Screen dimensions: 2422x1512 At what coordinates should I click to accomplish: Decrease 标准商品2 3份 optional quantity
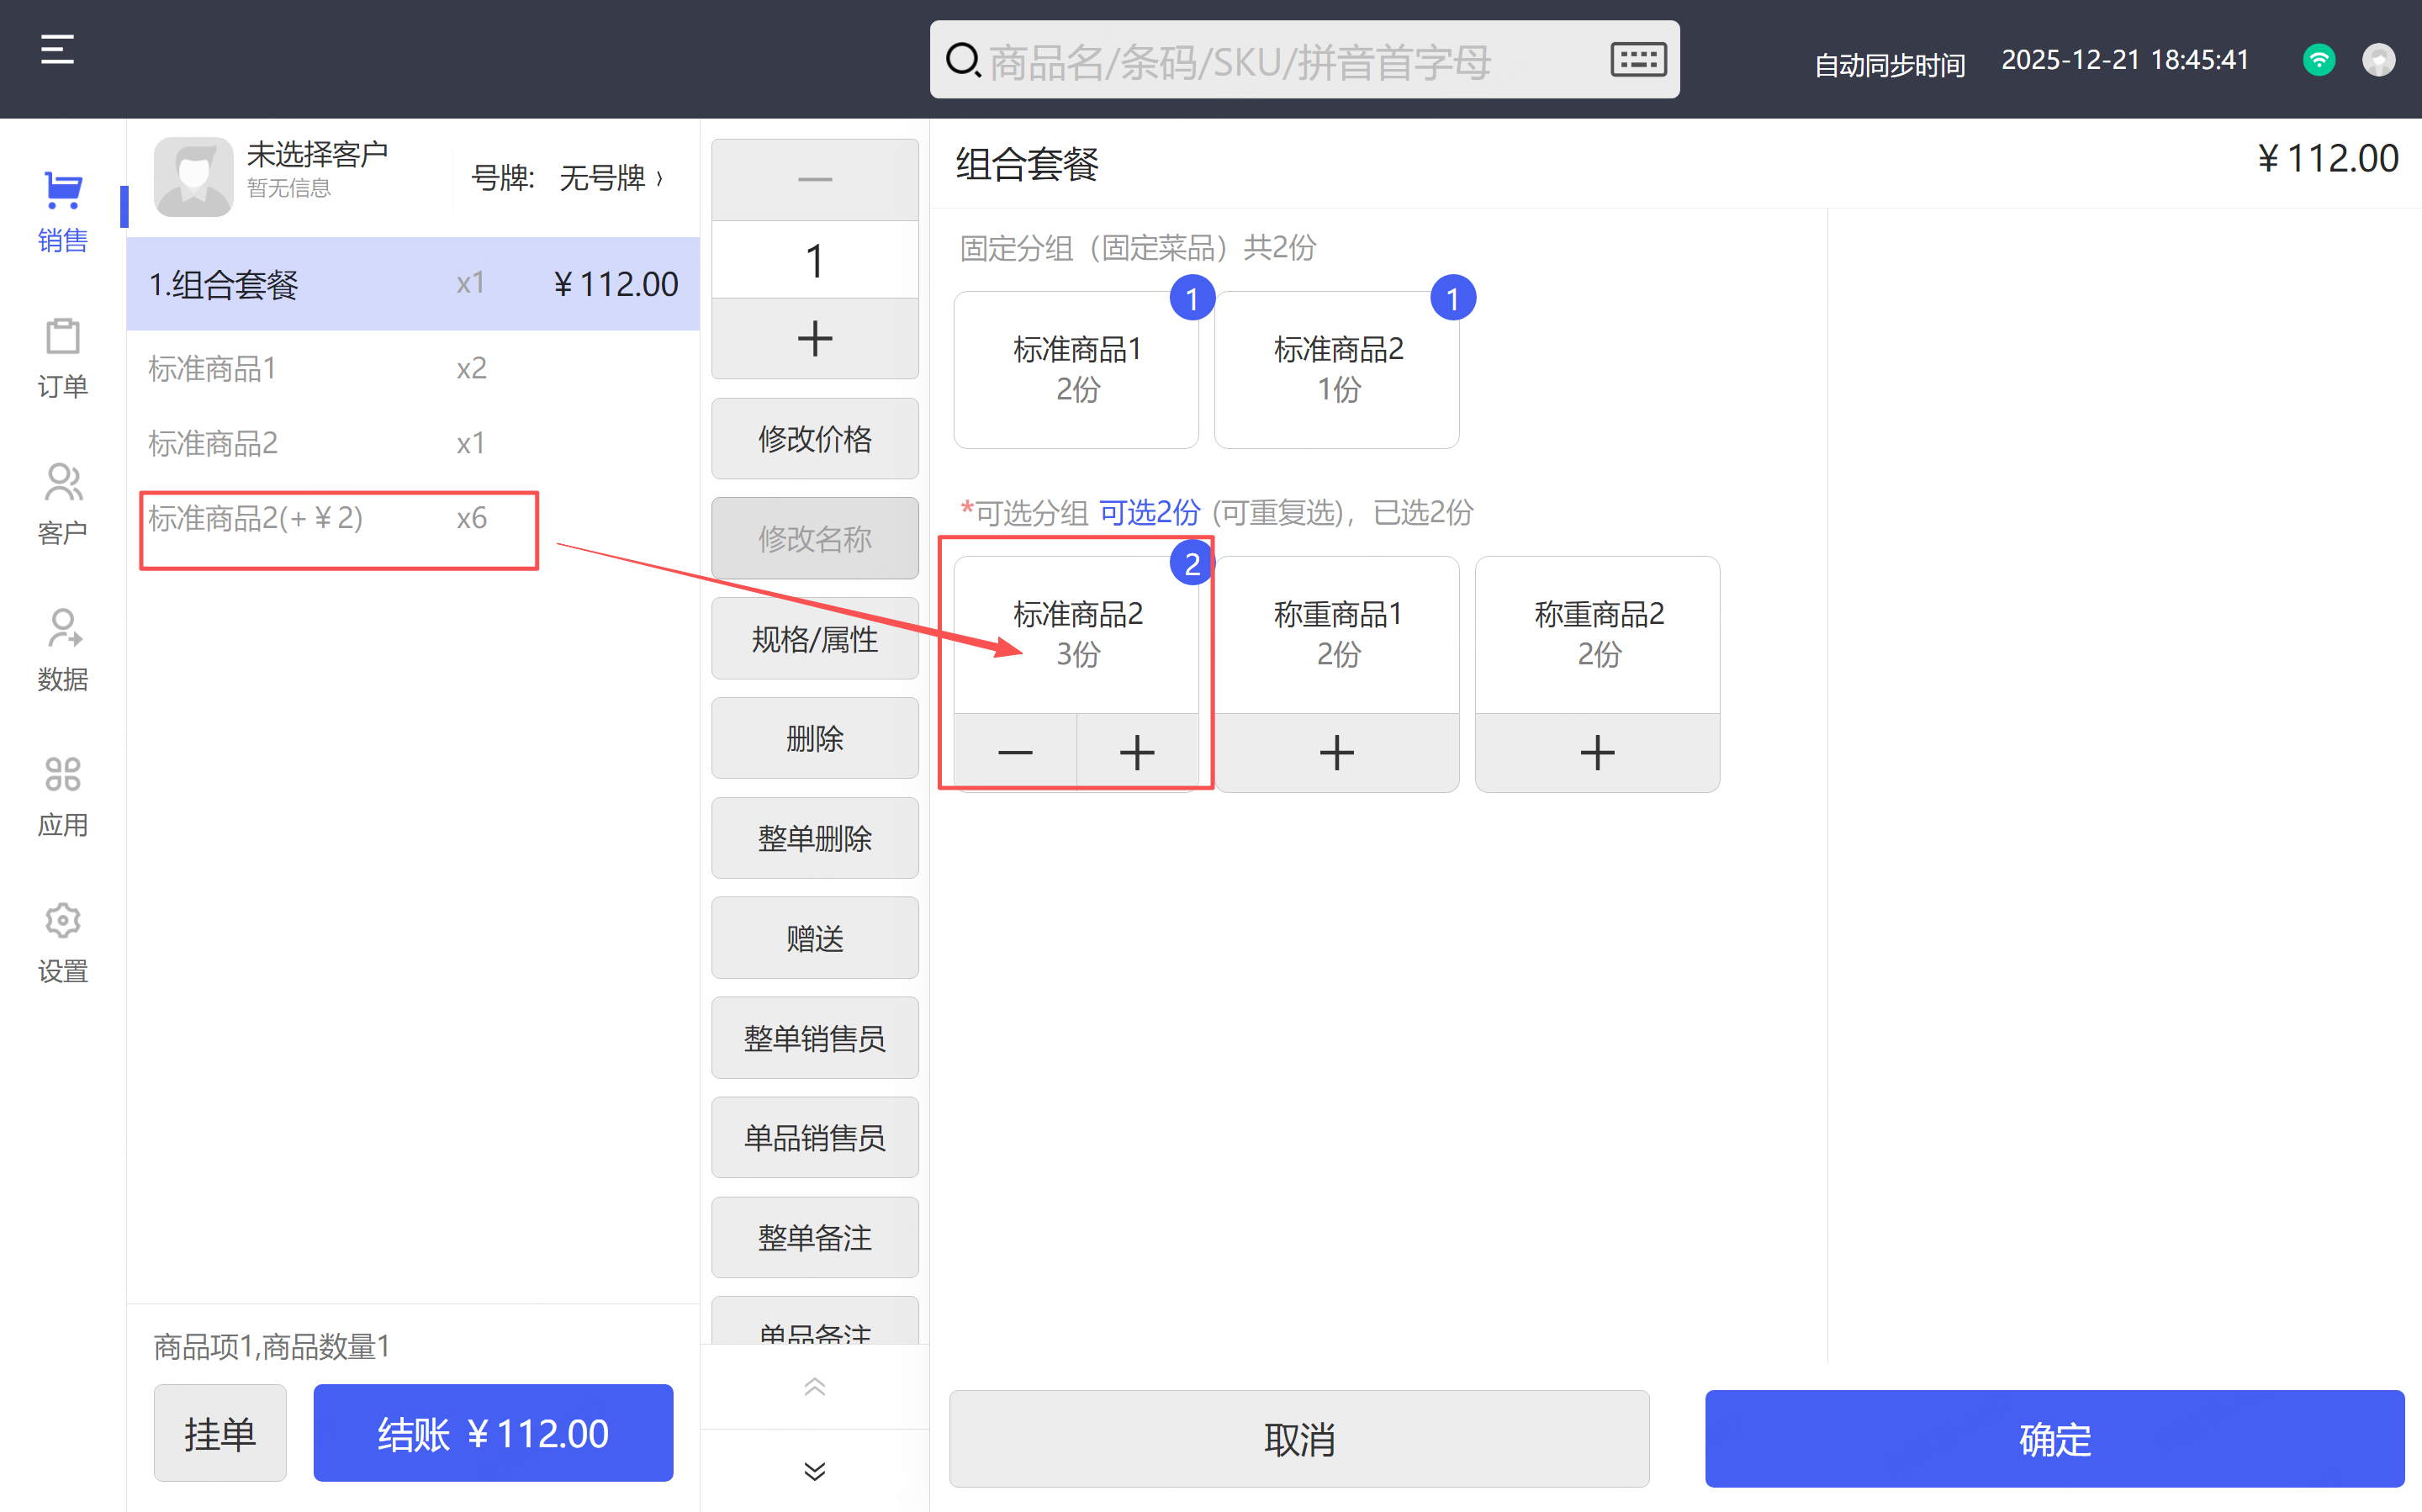pos(1014,752)
